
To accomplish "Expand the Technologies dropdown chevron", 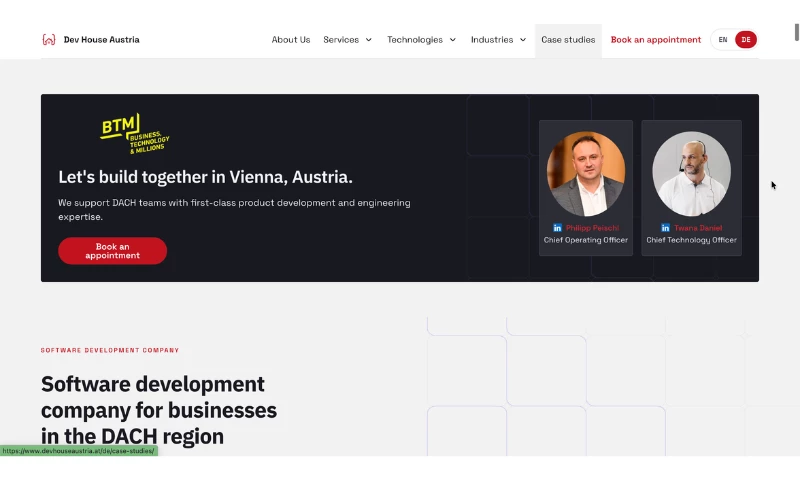I will [453, 40].
